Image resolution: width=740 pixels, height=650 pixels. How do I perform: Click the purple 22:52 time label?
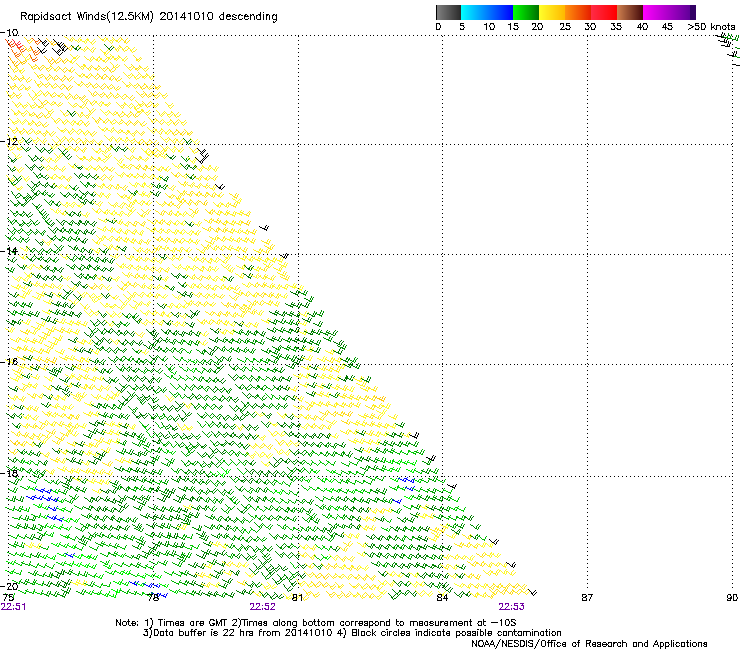pos(262,607)
